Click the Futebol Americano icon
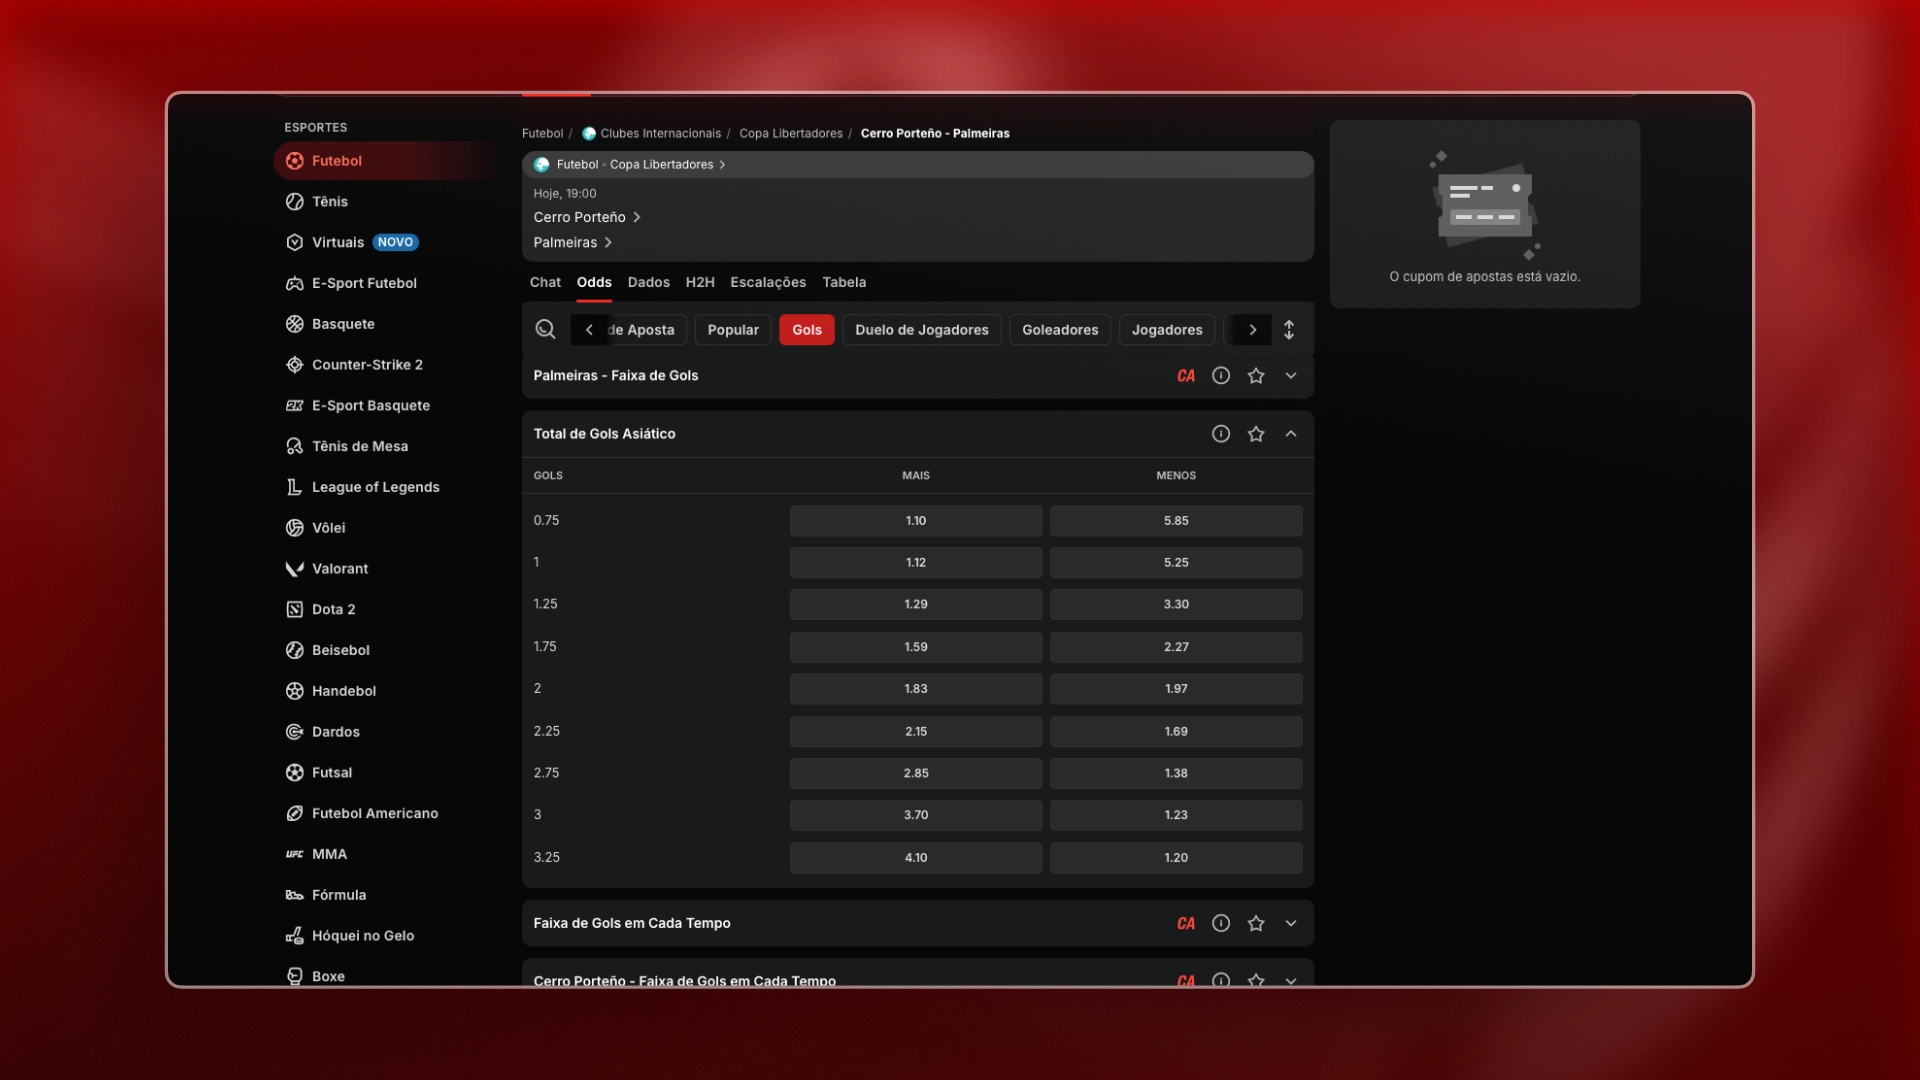 [294, 814]
